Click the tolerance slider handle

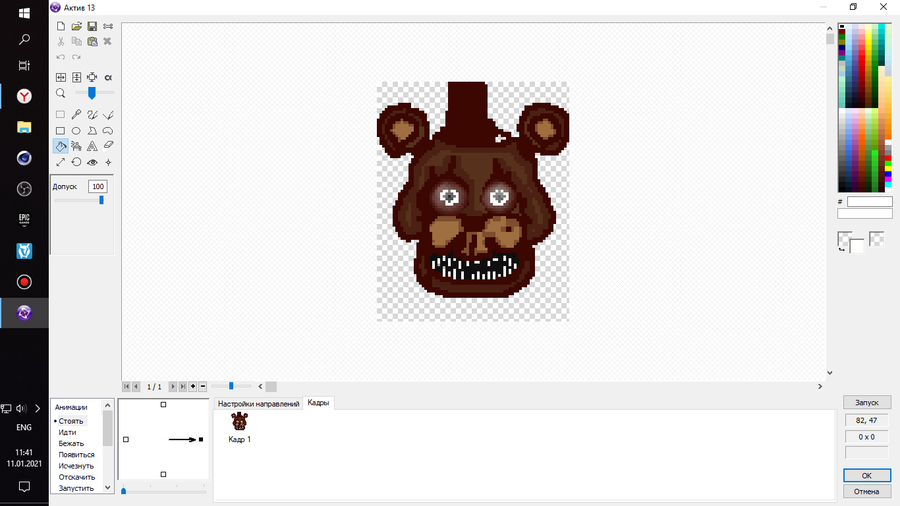pos(101,200)
